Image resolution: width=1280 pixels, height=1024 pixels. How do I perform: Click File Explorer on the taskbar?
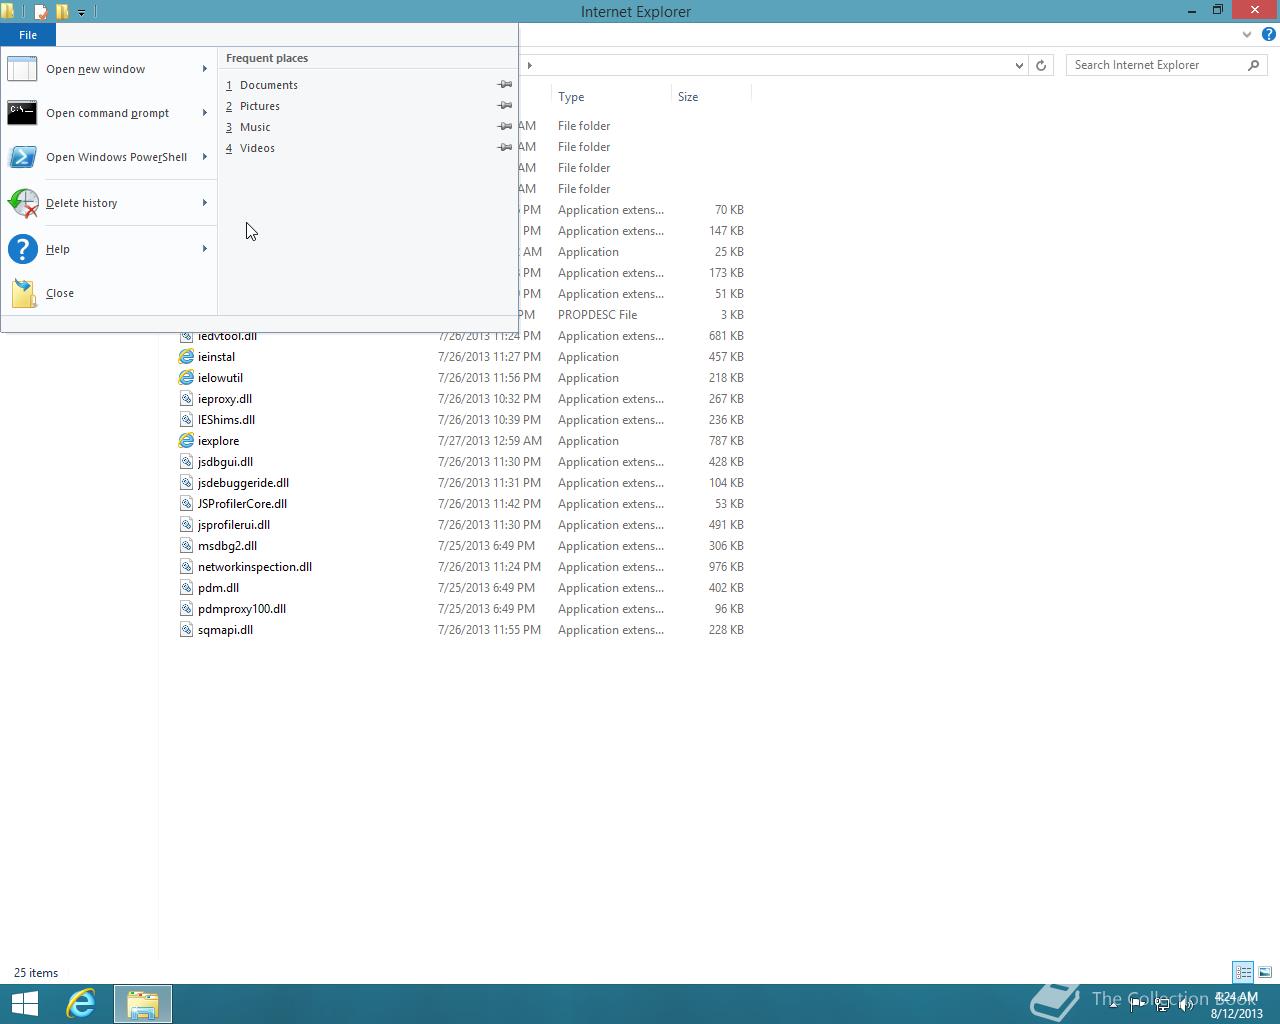coord(143,1004)
